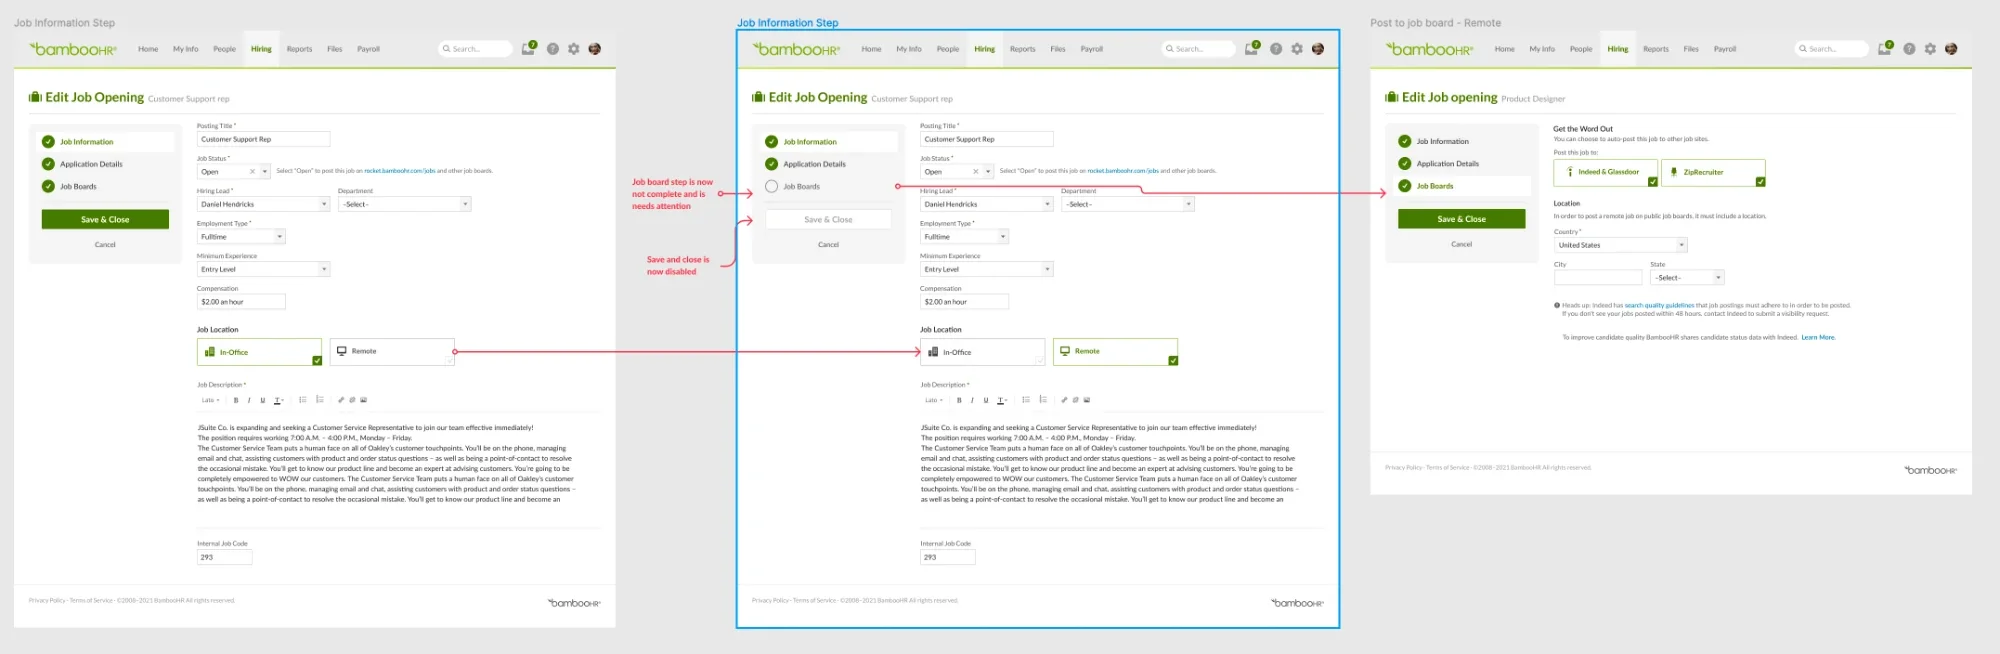This screenshot has width=2000, height=654.
Task: Click Bold icon in middle frame editor
Action: click(x=959, y=400)
